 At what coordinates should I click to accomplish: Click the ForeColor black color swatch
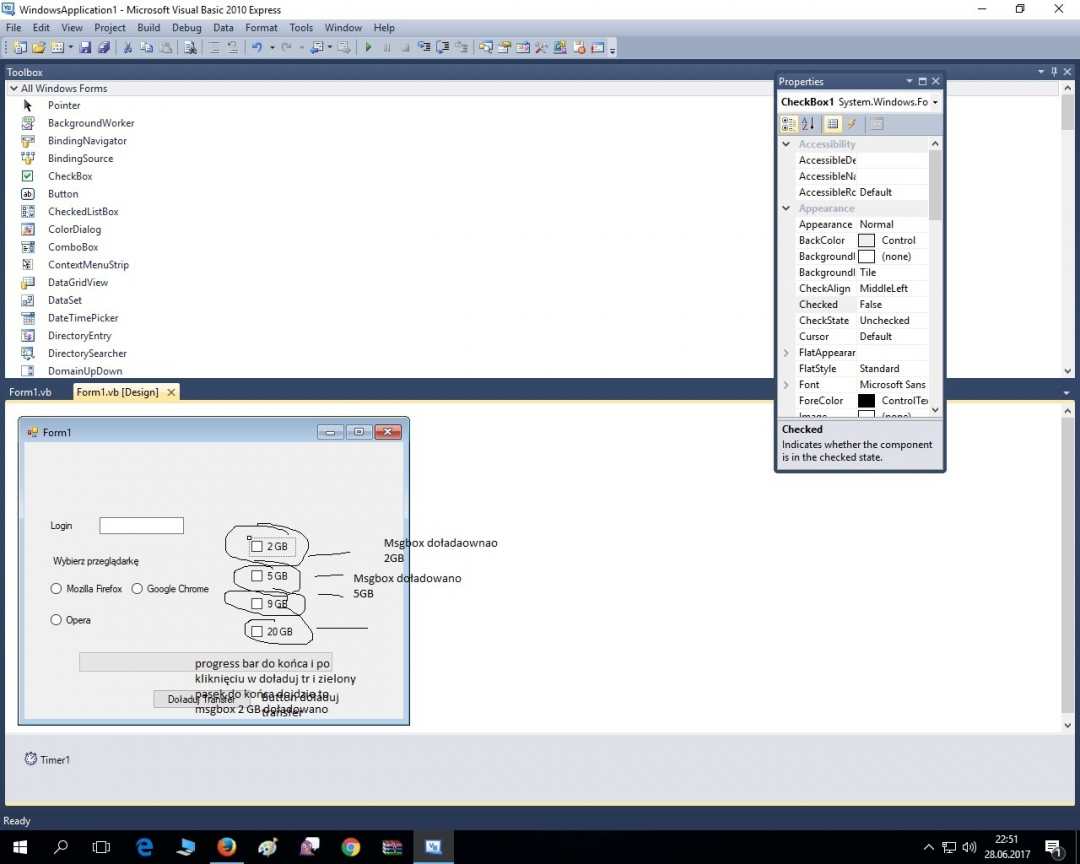(866, 400)
